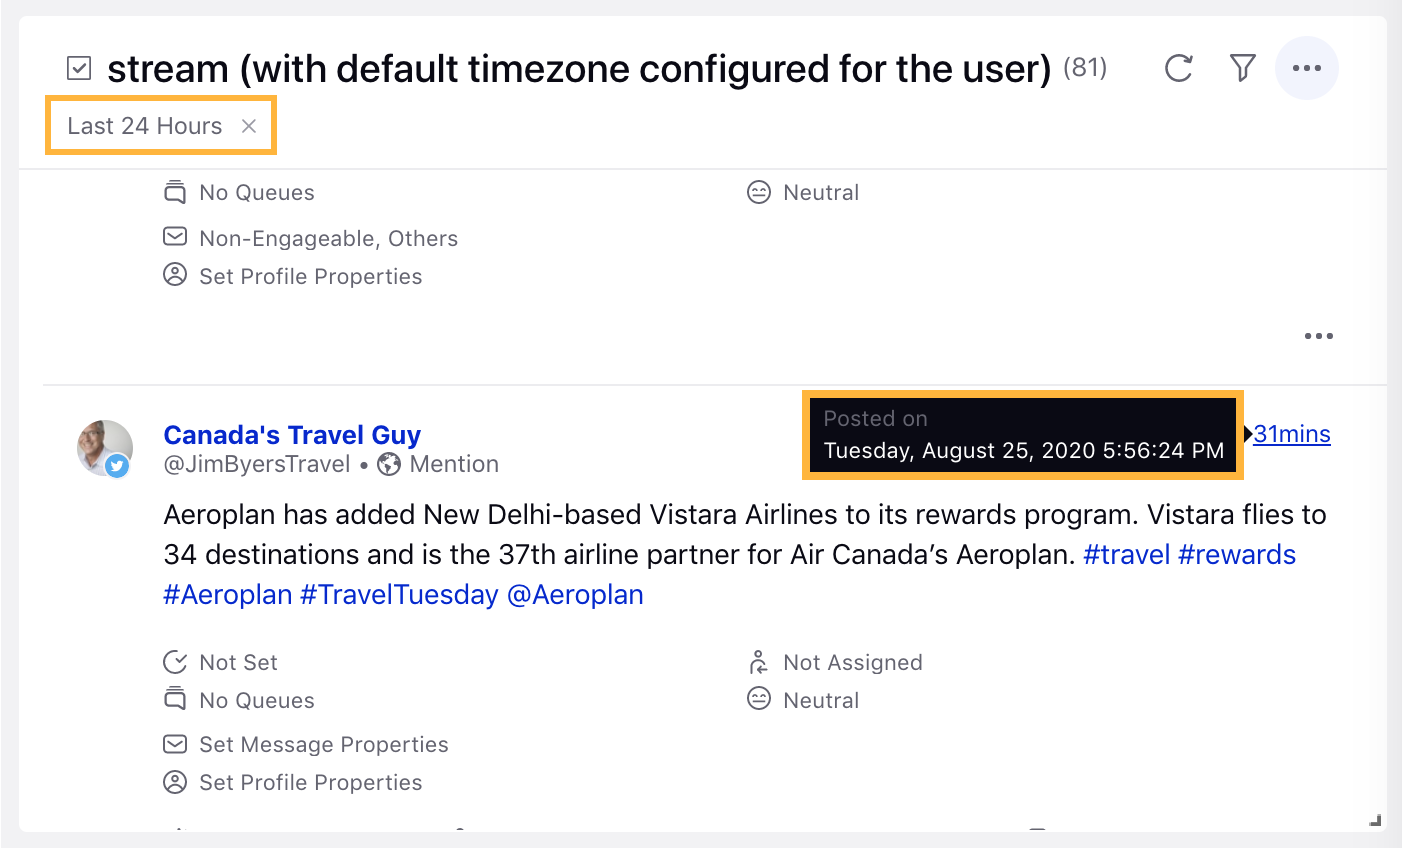Open stream options via header ellipsis button
1402x848 pixels.
[x=1307, y=68]
